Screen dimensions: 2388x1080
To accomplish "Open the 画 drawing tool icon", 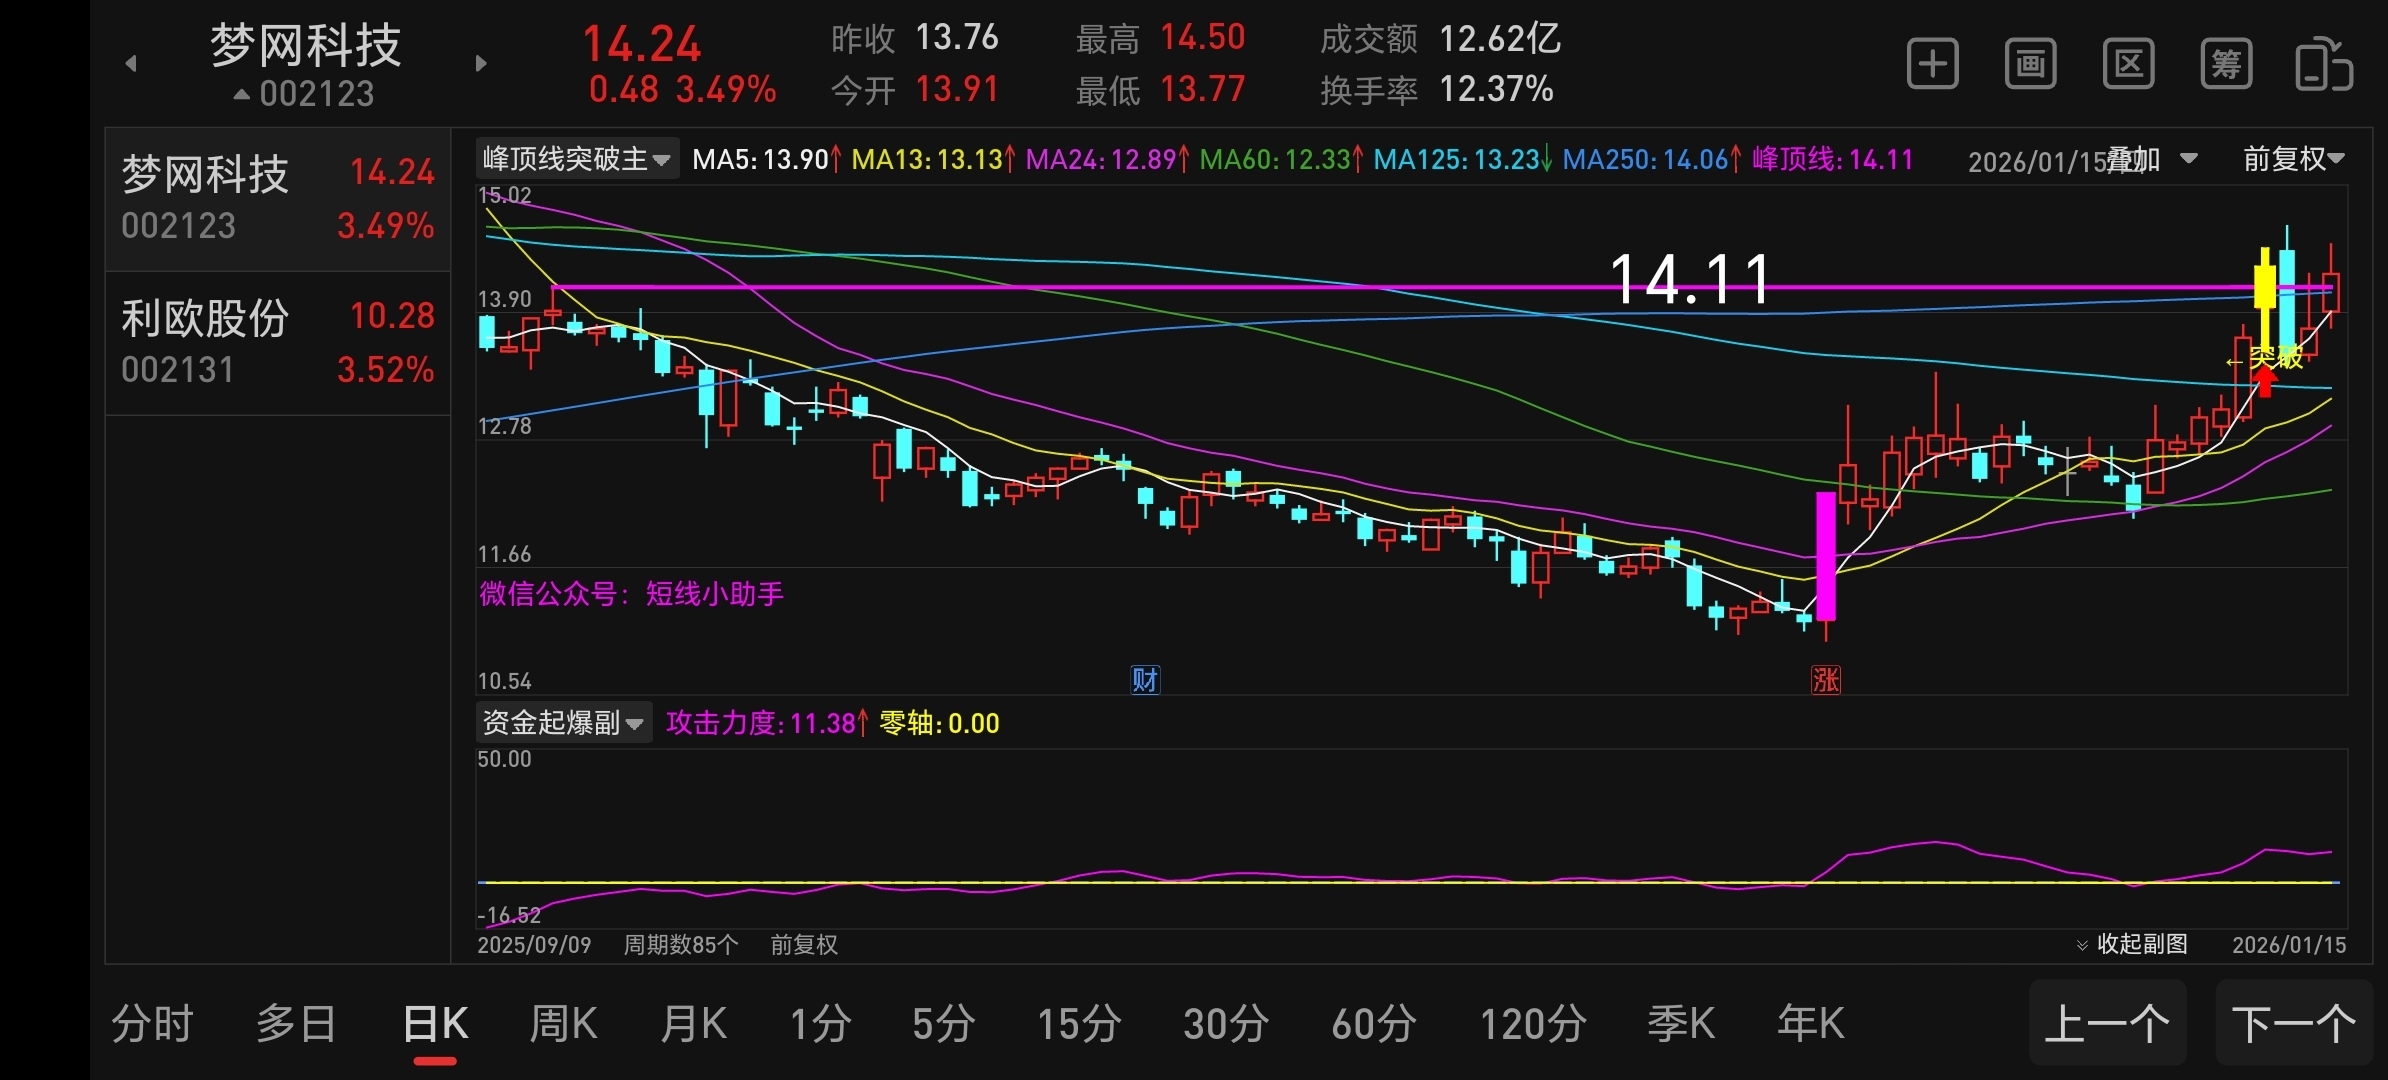I will click(2030, 65).
